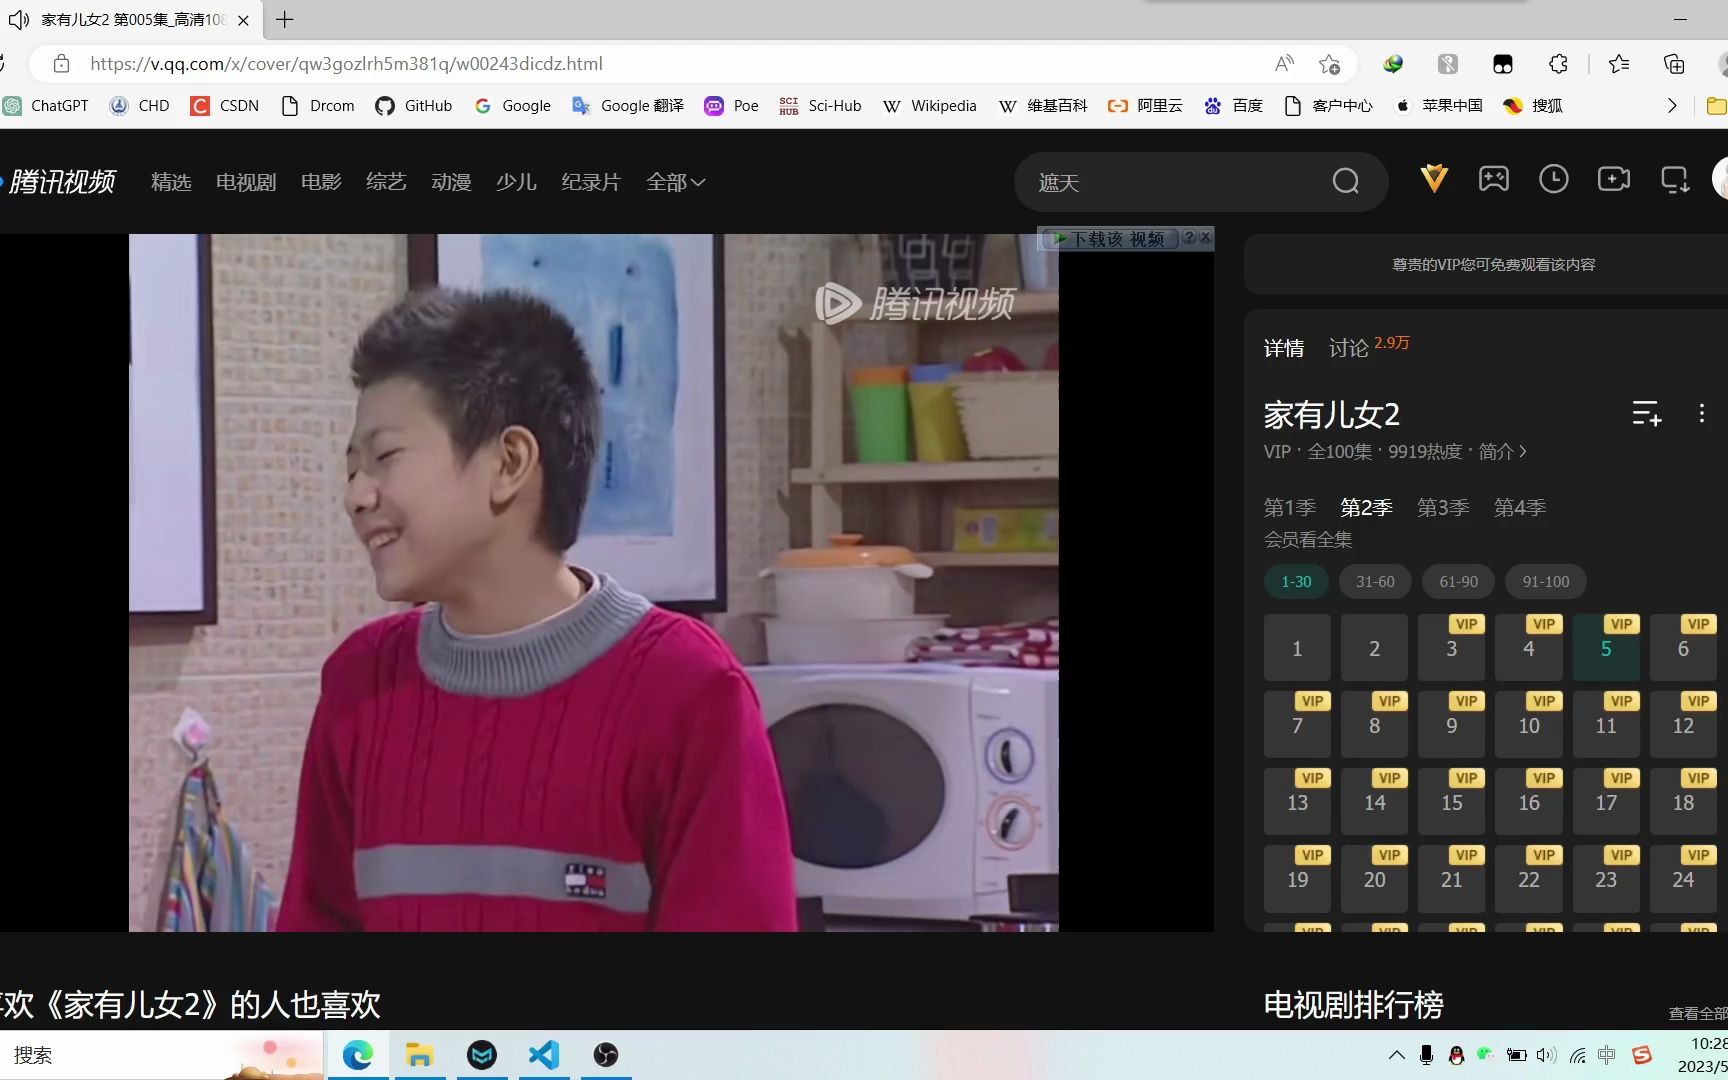Switch to 第3季 season
1728x1080 pixels.
[1443, 507]
